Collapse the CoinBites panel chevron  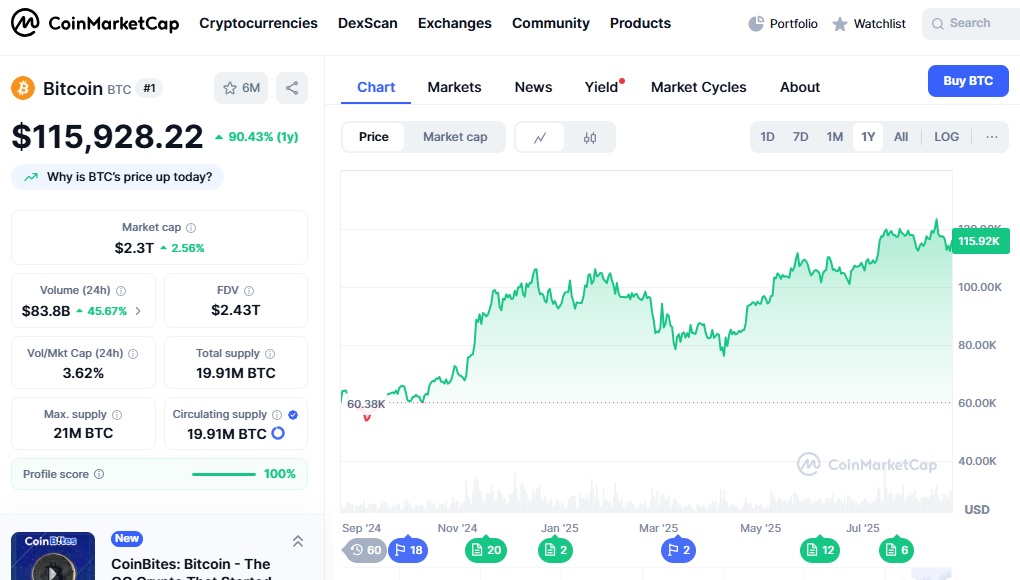(x=297, y=541)
